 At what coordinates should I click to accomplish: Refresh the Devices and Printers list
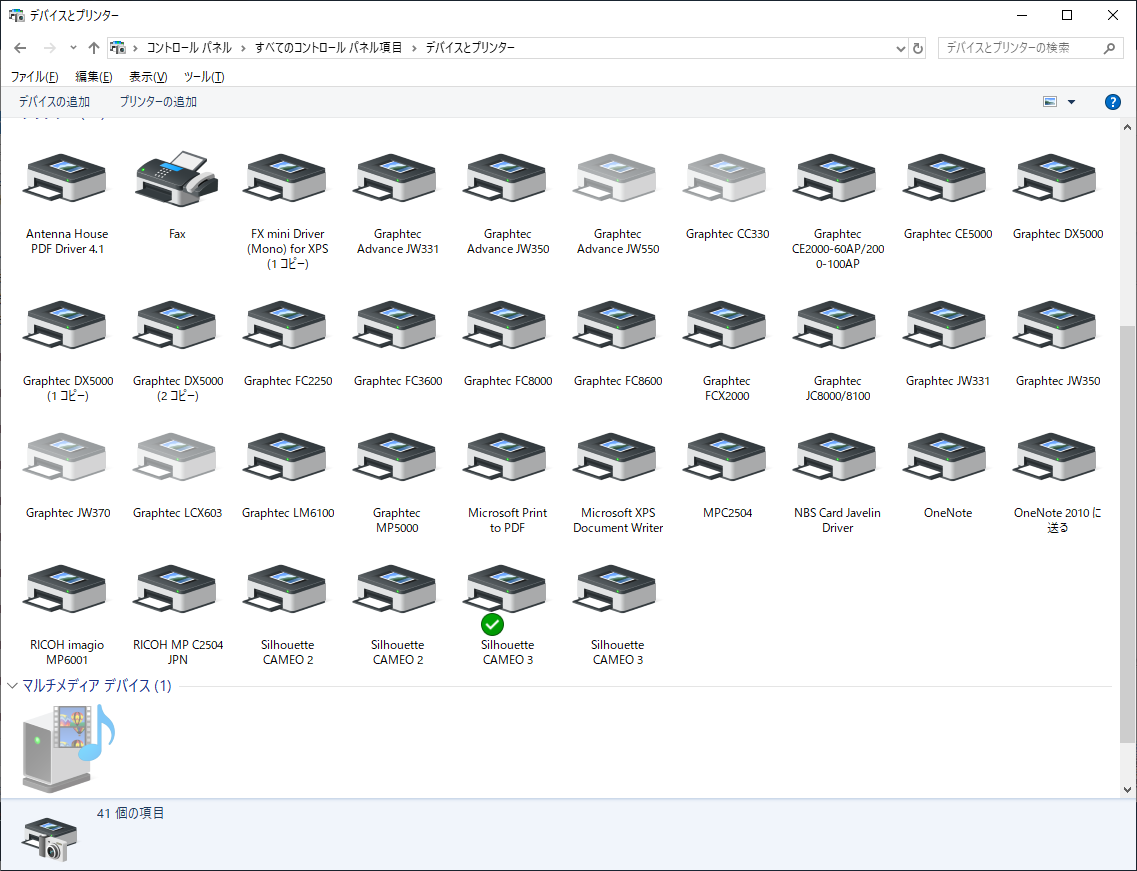click(918, 48)
